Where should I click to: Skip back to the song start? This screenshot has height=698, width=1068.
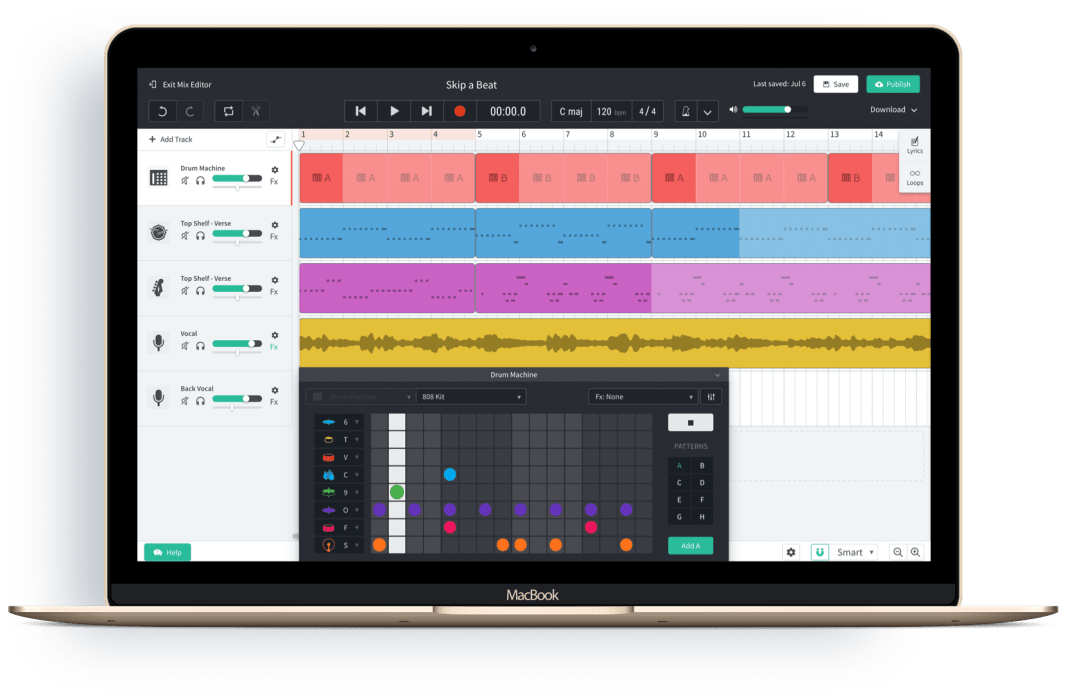pos(361,111)
